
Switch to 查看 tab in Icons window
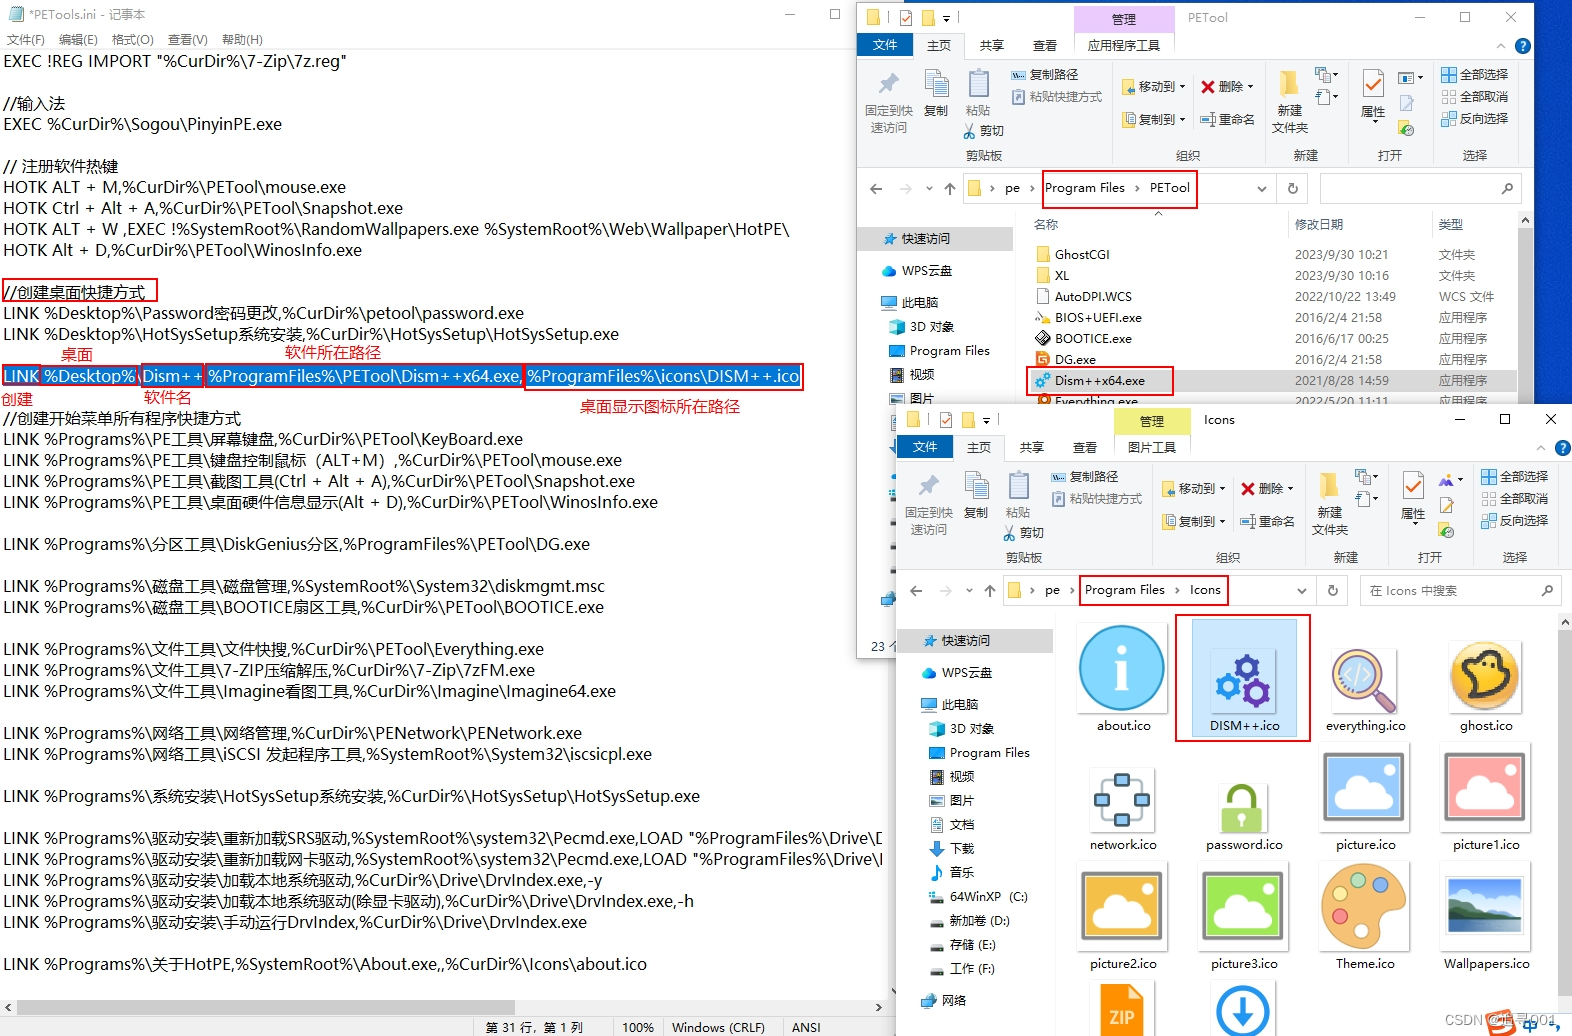1085,447
